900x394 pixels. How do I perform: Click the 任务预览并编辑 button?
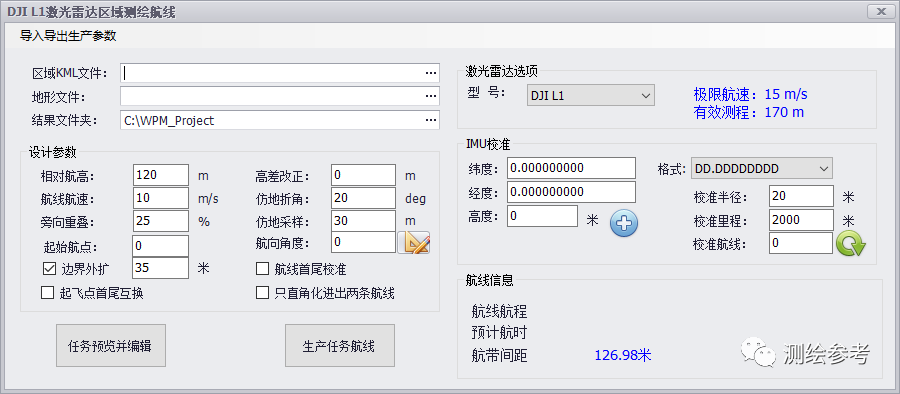(x=111, y=346)
